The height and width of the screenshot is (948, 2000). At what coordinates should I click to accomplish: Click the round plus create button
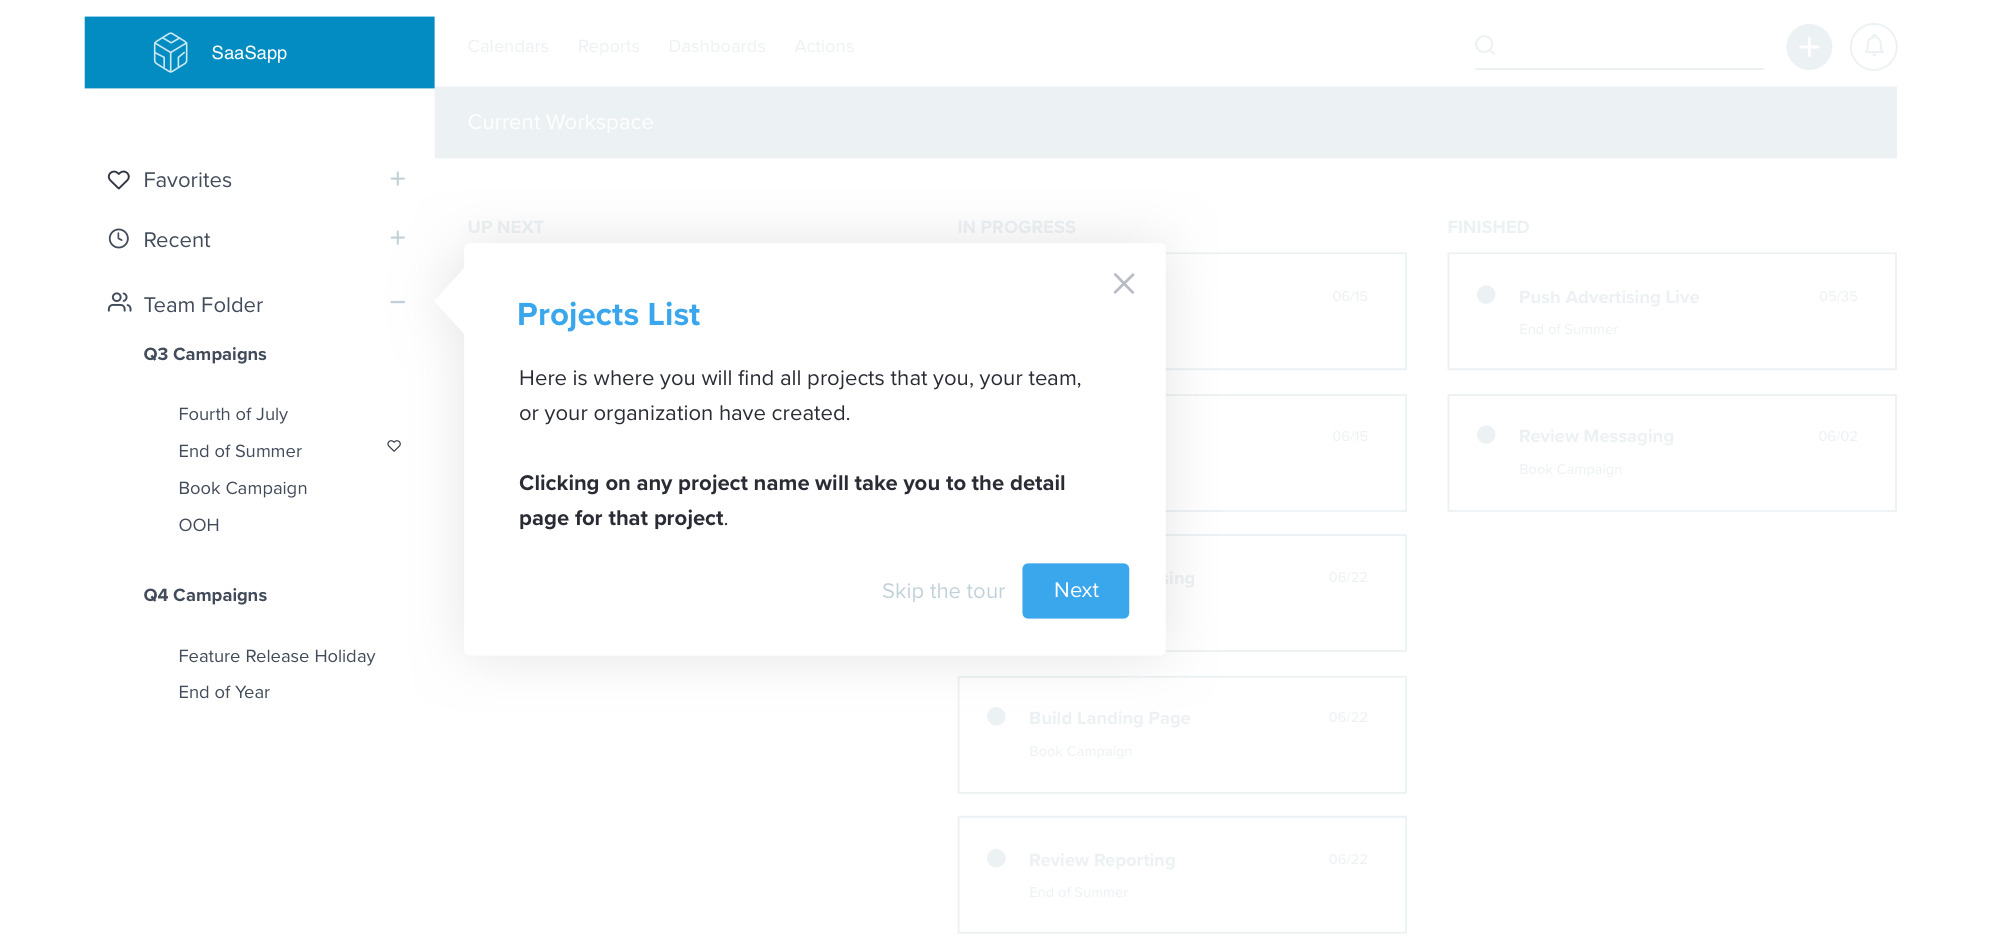(x=1809, y=47)
